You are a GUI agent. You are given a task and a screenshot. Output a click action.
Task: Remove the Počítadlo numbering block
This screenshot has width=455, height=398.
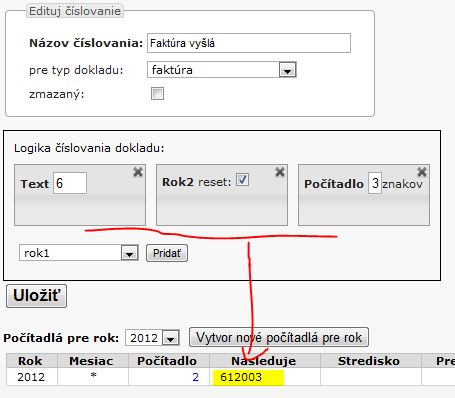(x=422, y=172)
